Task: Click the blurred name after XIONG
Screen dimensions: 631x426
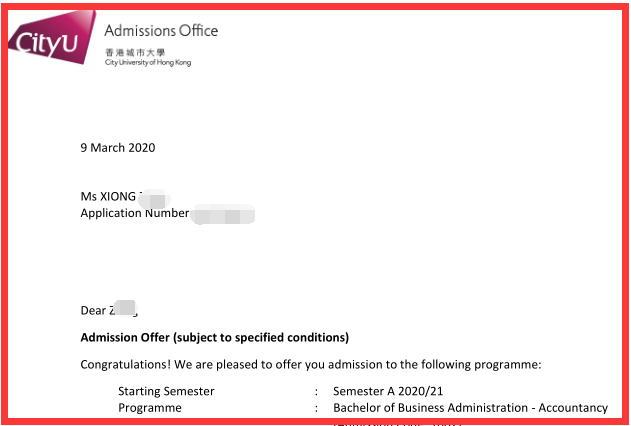Action: coord(154,196)
